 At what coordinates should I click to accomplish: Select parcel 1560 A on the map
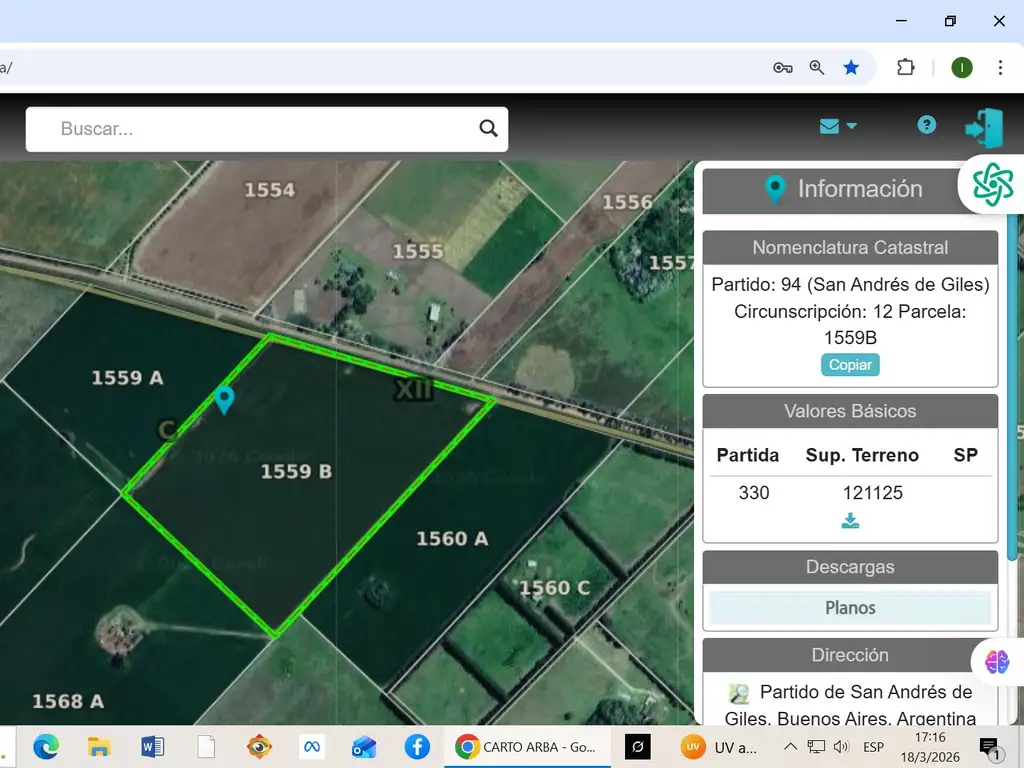(x=452, y=539)
